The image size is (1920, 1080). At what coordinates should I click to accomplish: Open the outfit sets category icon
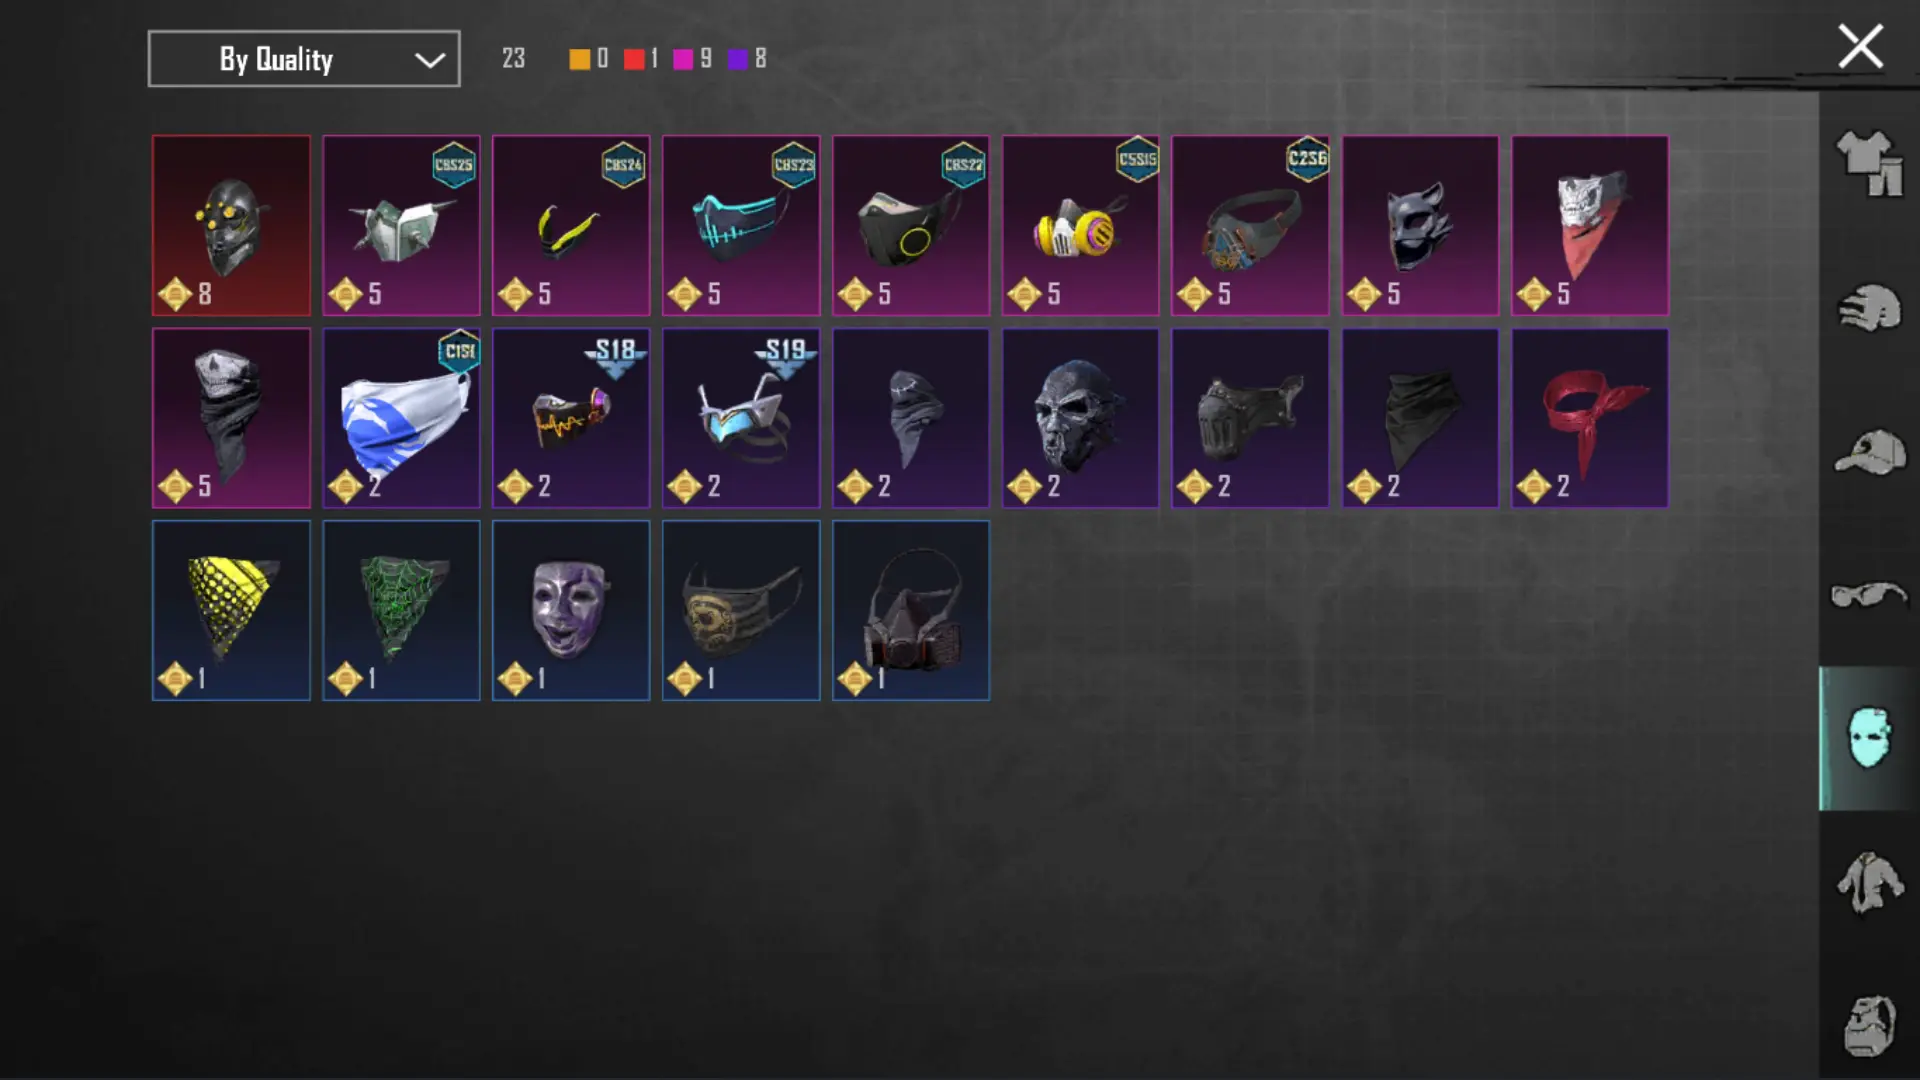[x=1868, y=164]
